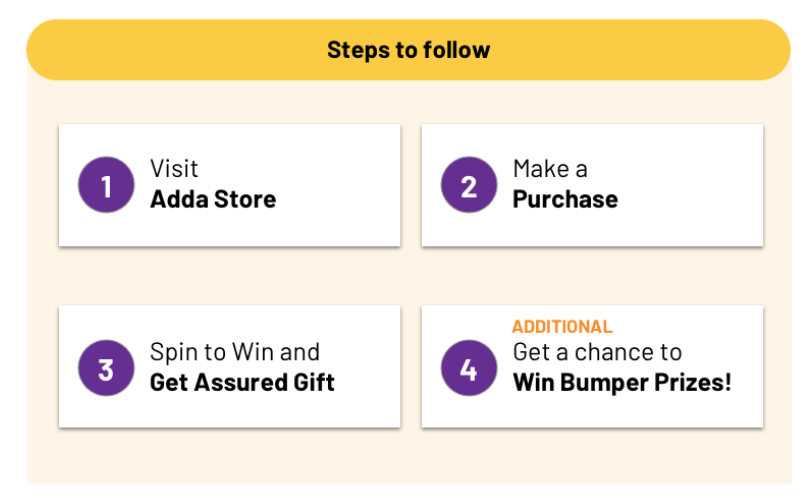Open the Visit Adda Store card
807x498 pixels.
230,185
